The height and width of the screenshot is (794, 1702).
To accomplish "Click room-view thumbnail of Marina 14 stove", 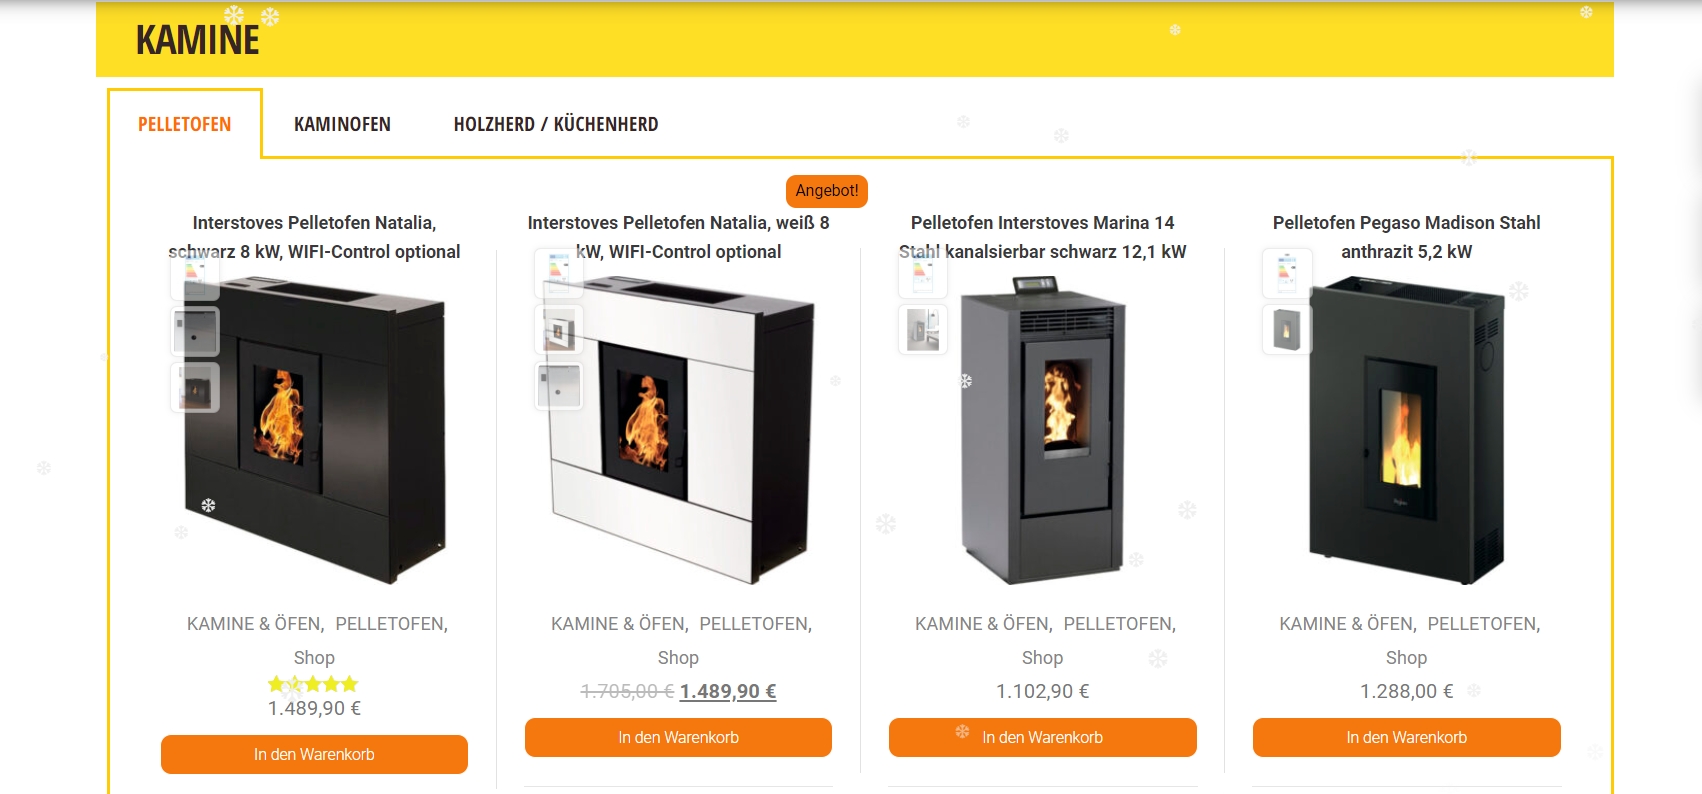I will pos(923,330).
